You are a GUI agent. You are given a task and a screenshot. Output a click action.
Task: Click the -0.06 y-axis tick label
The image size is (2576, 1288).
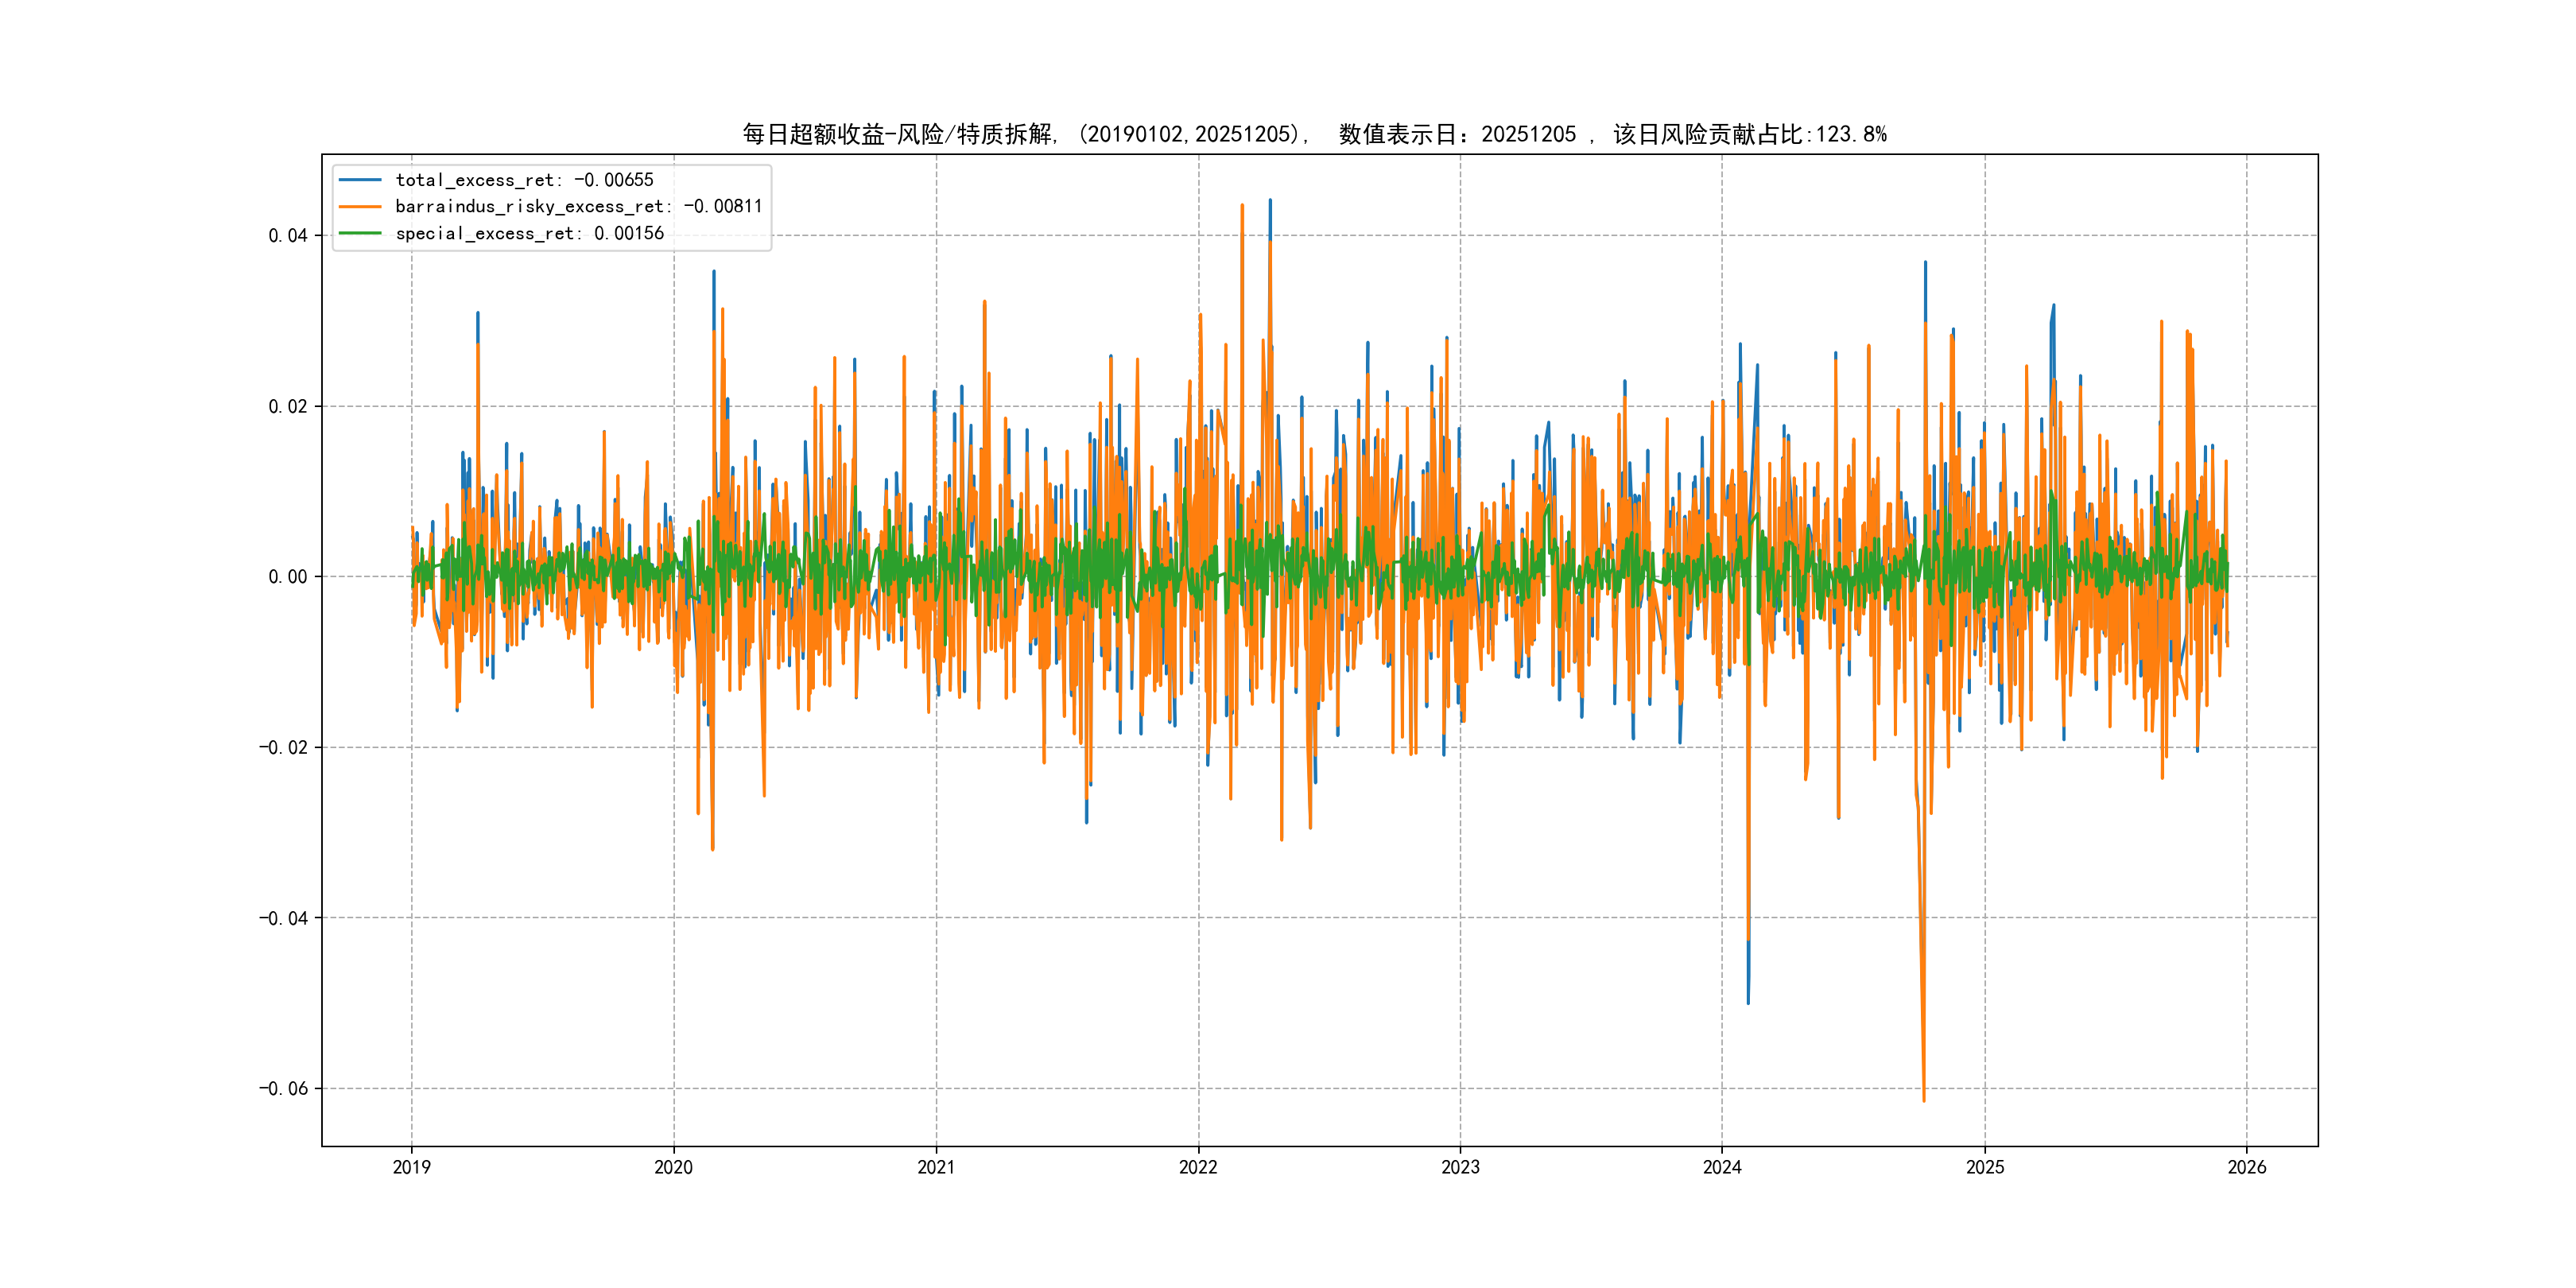[284, 1089]
